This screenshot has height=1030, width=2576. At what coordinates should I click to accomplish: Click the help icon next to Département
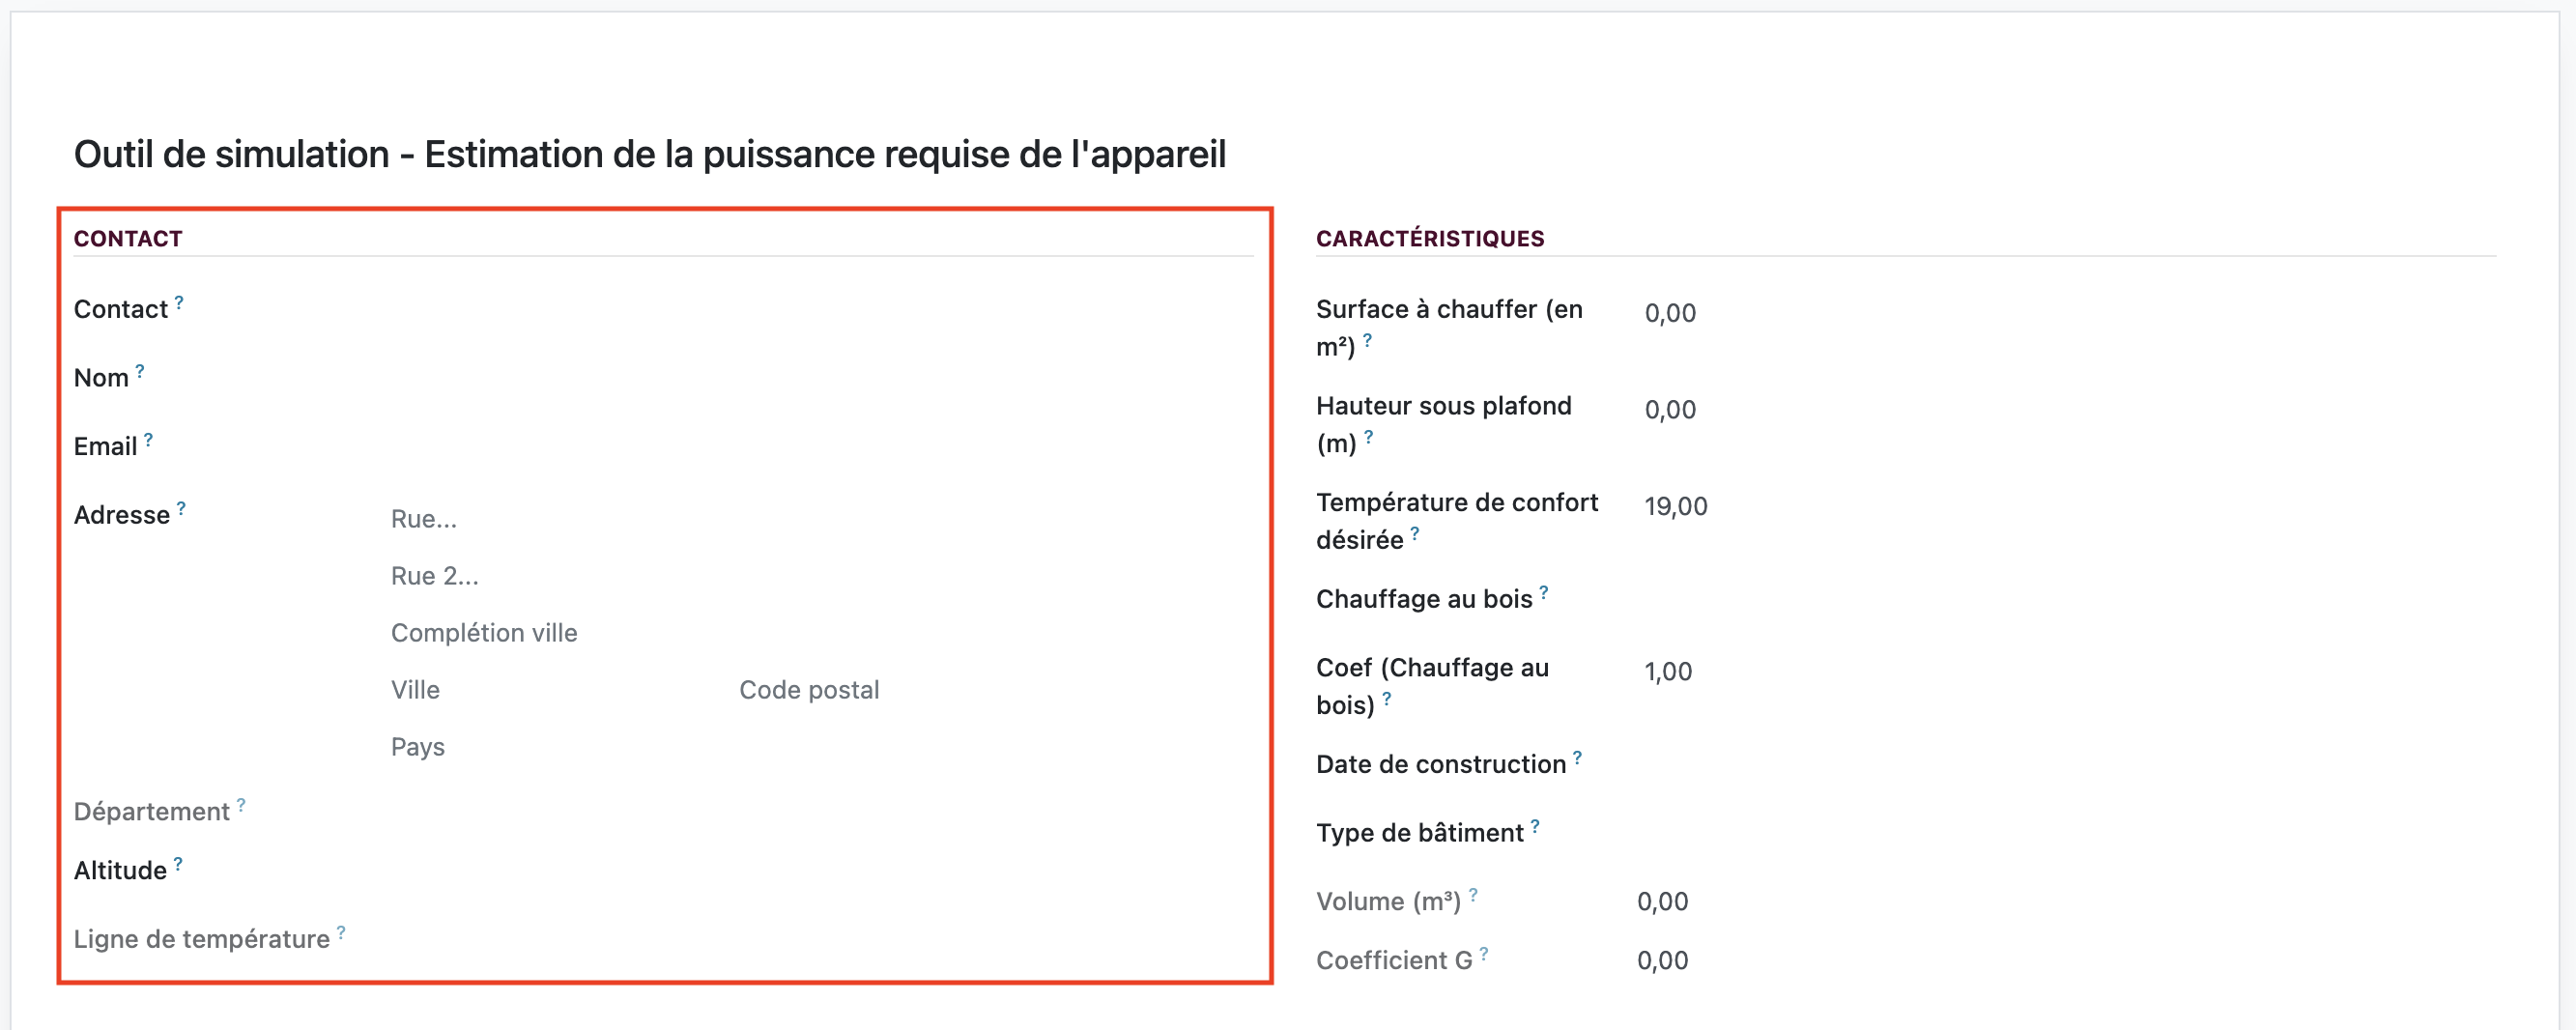pyautogui.click(x=241, y=804)
